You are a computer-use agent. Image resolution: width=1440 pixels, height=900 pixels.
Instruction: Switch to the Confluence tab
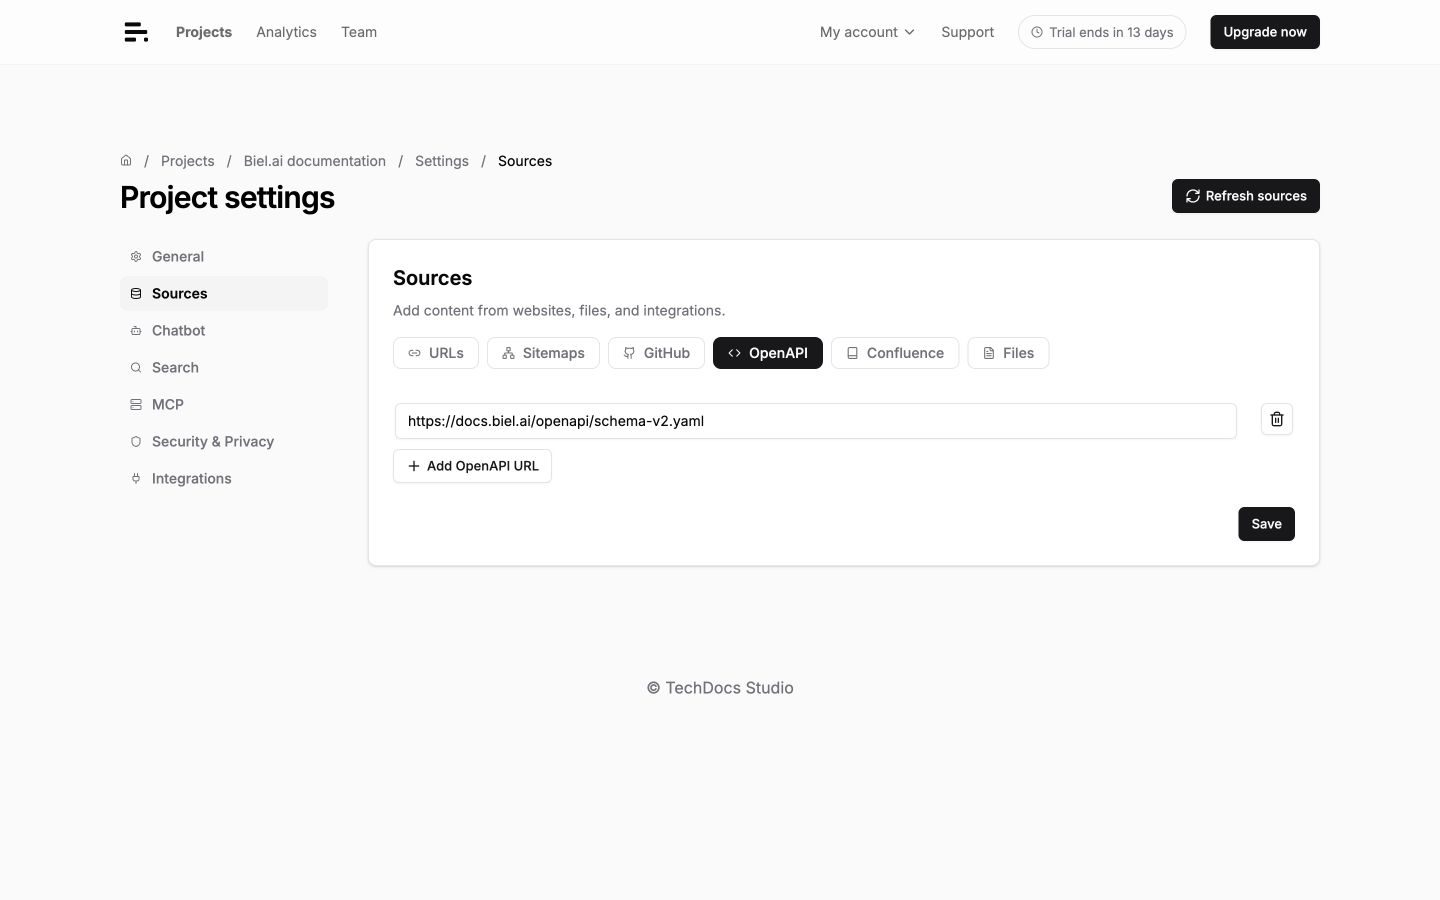pyautogui.click(x=895, y=353)
